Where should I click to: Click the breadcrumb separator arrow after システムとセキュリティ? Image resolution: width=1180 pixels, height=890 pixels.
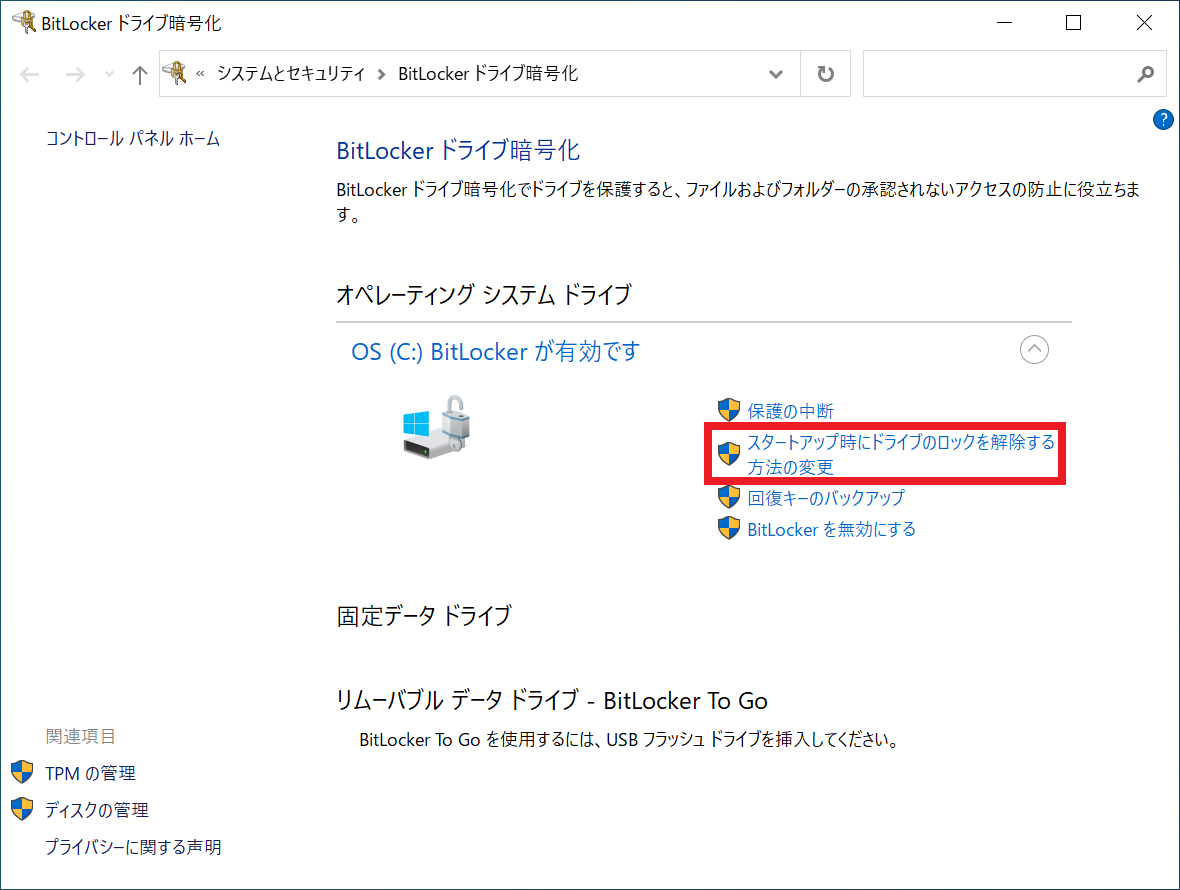coord(382,74)
